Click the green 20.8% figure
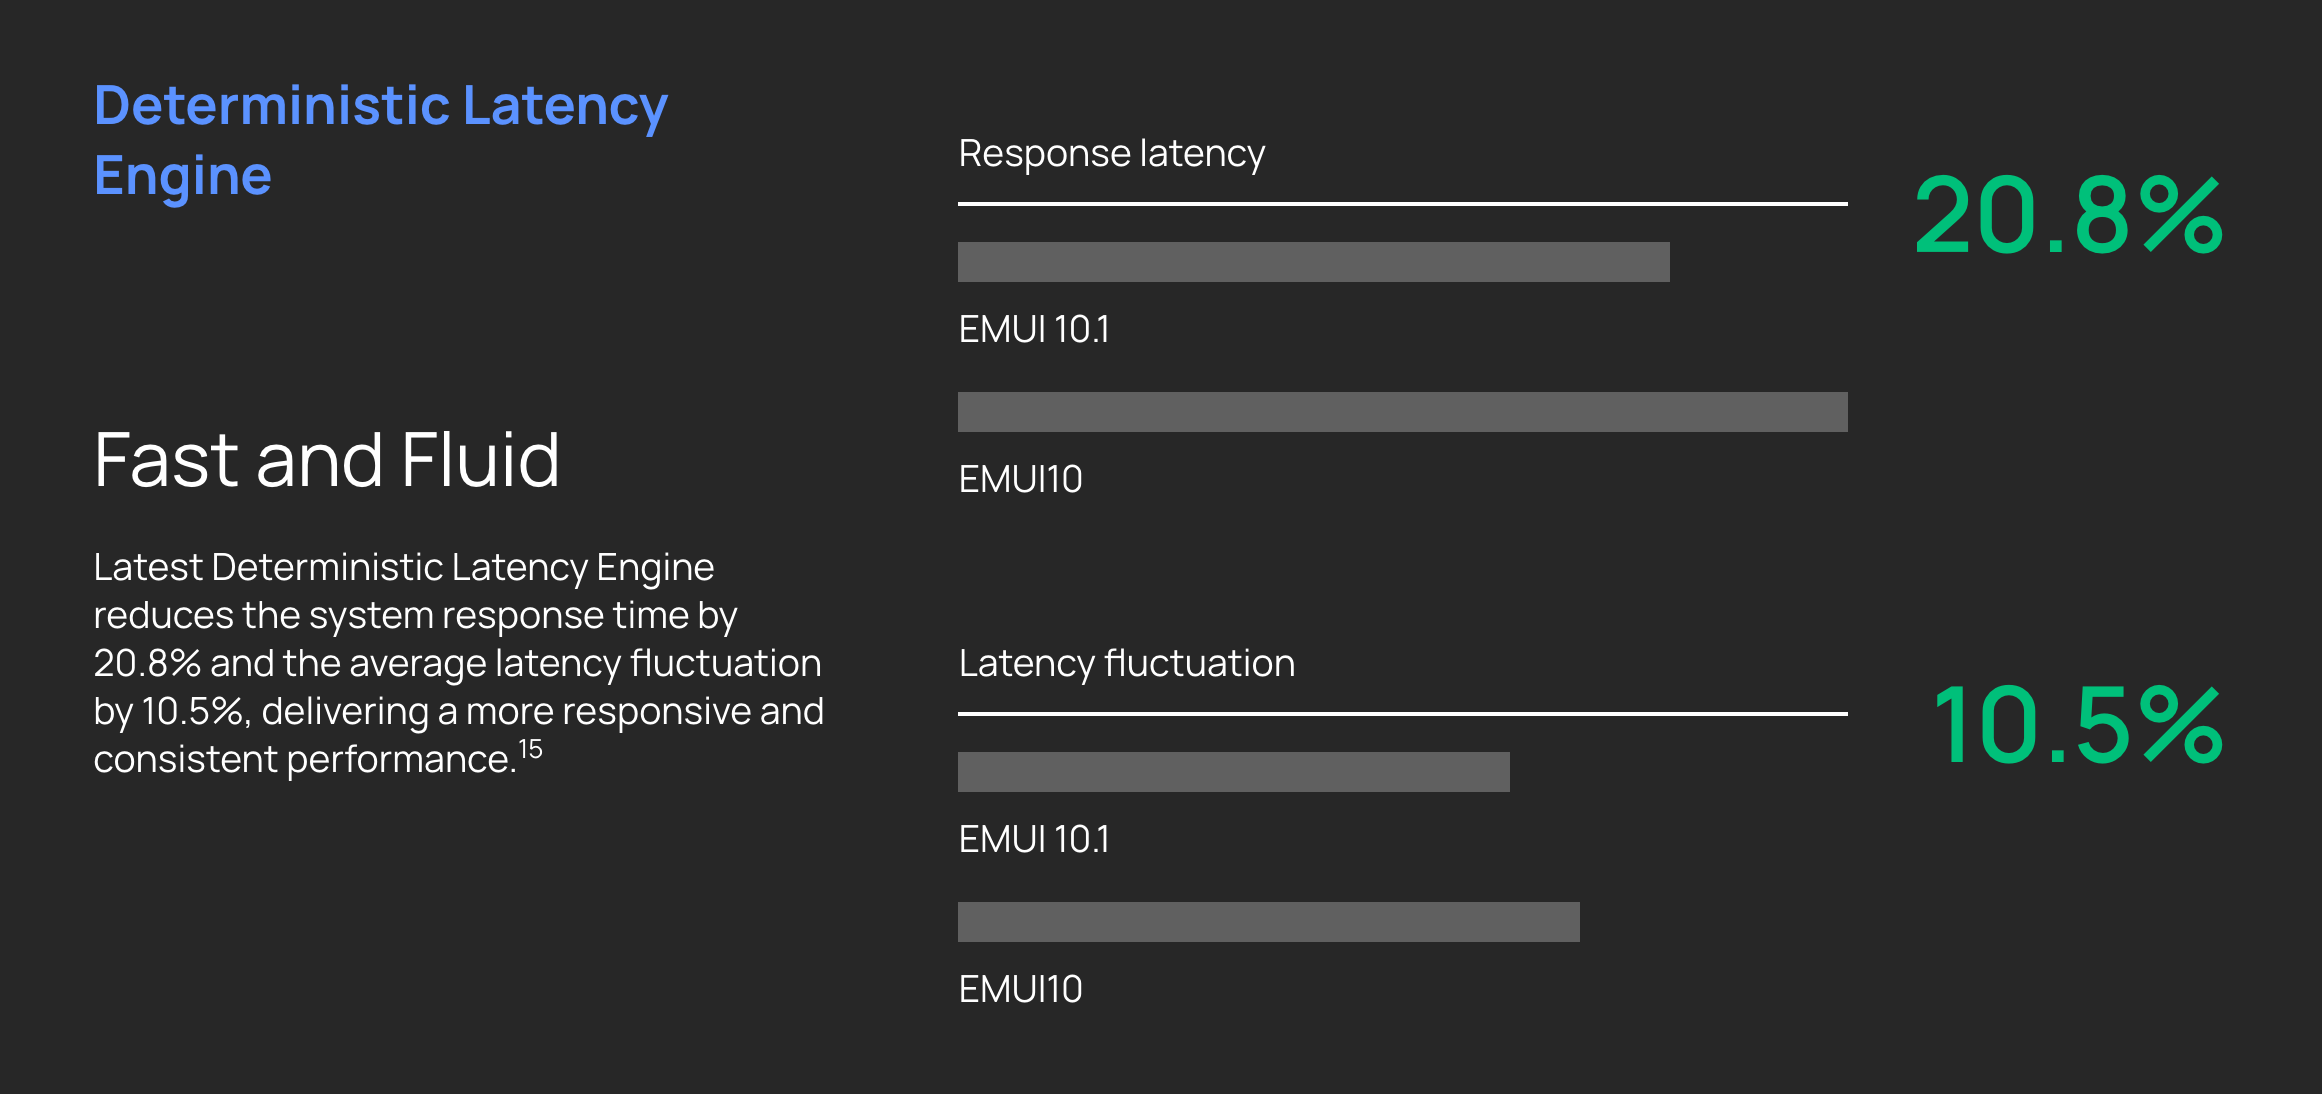2322x1094 pixels. pyautogui.click(x=2067, y=216)
